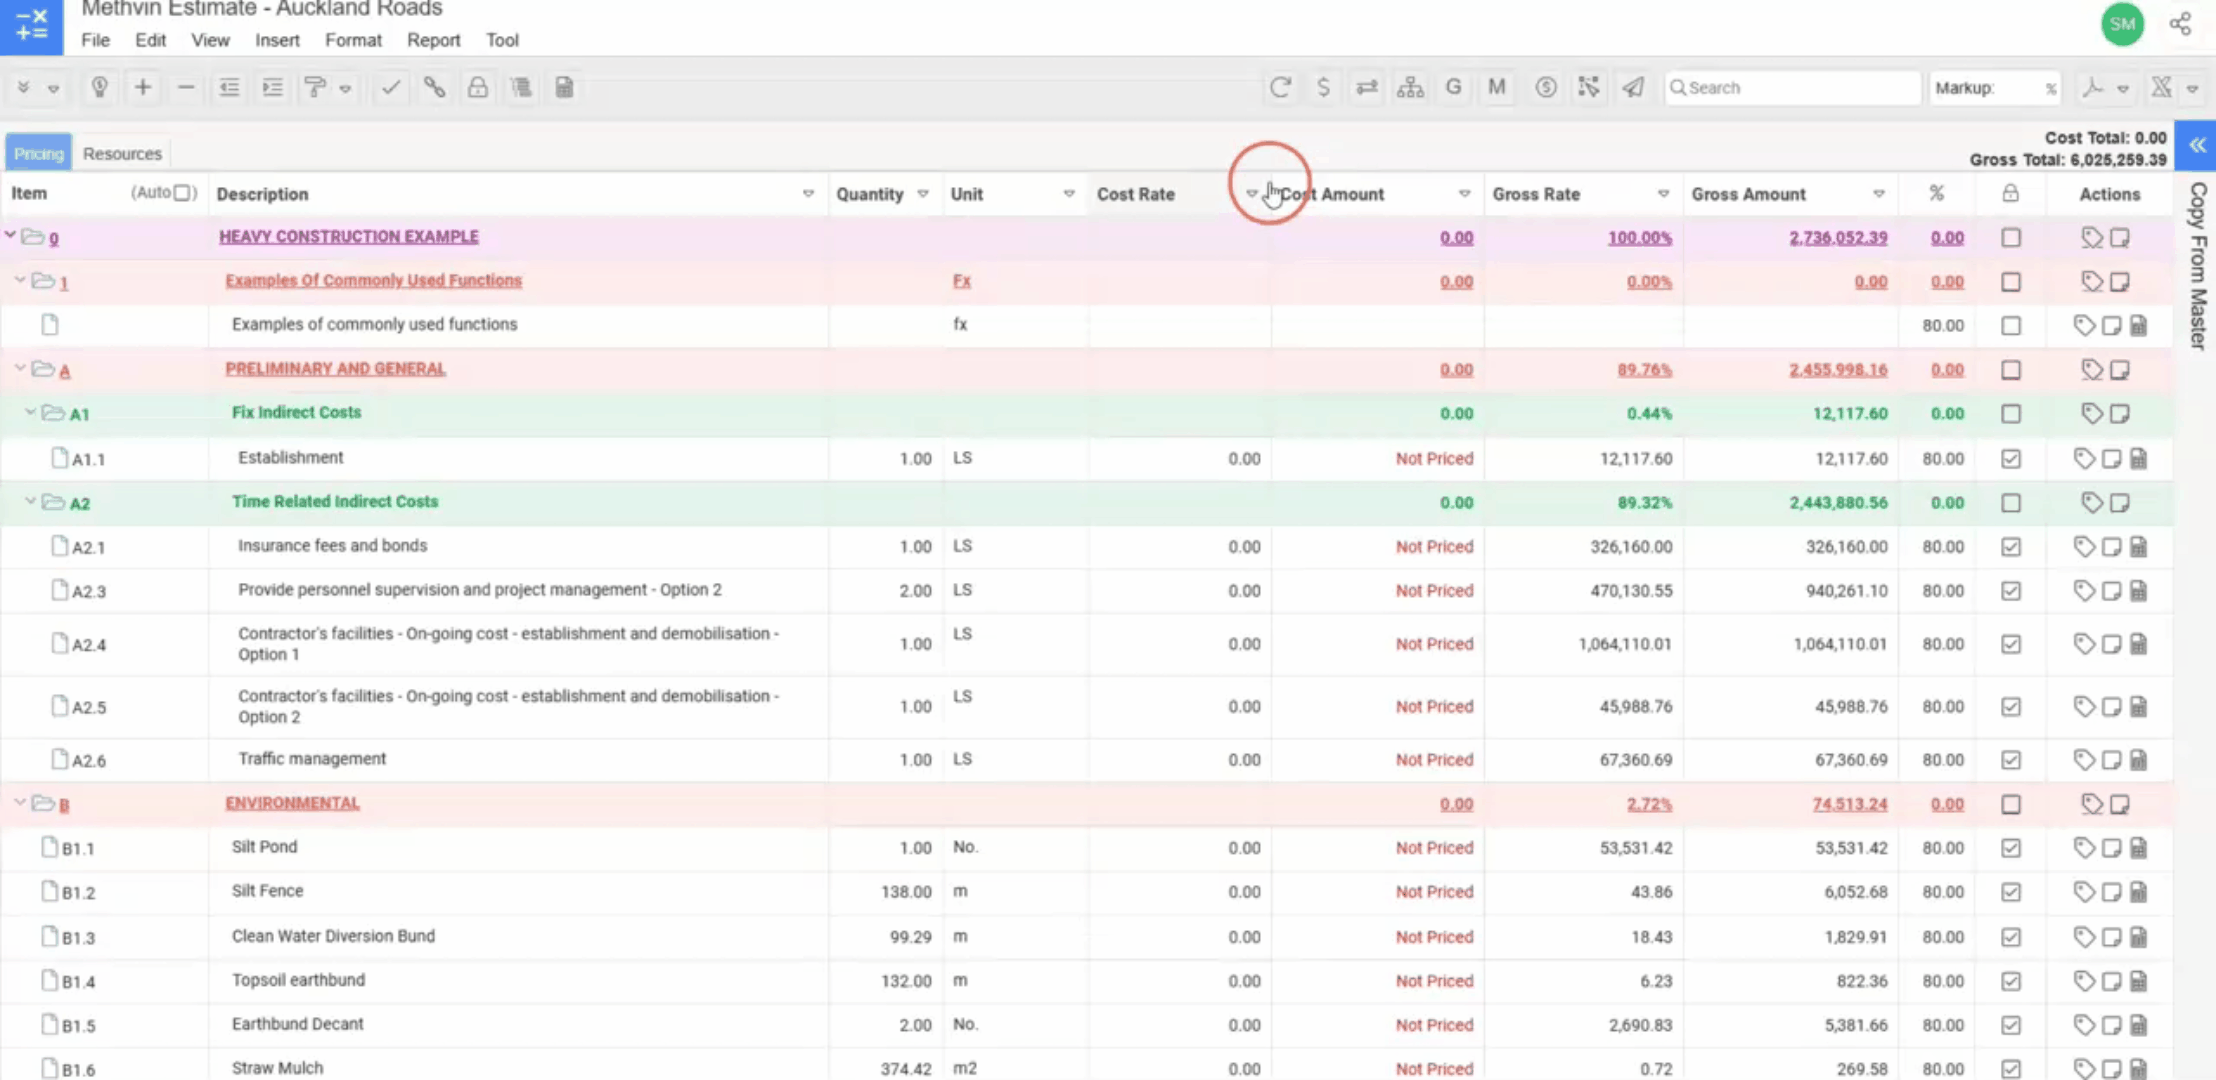The height and width of the screenshot is (1080, 2216).
Task: Click the calculator icon in toolbar
Action: coord(564,88)
